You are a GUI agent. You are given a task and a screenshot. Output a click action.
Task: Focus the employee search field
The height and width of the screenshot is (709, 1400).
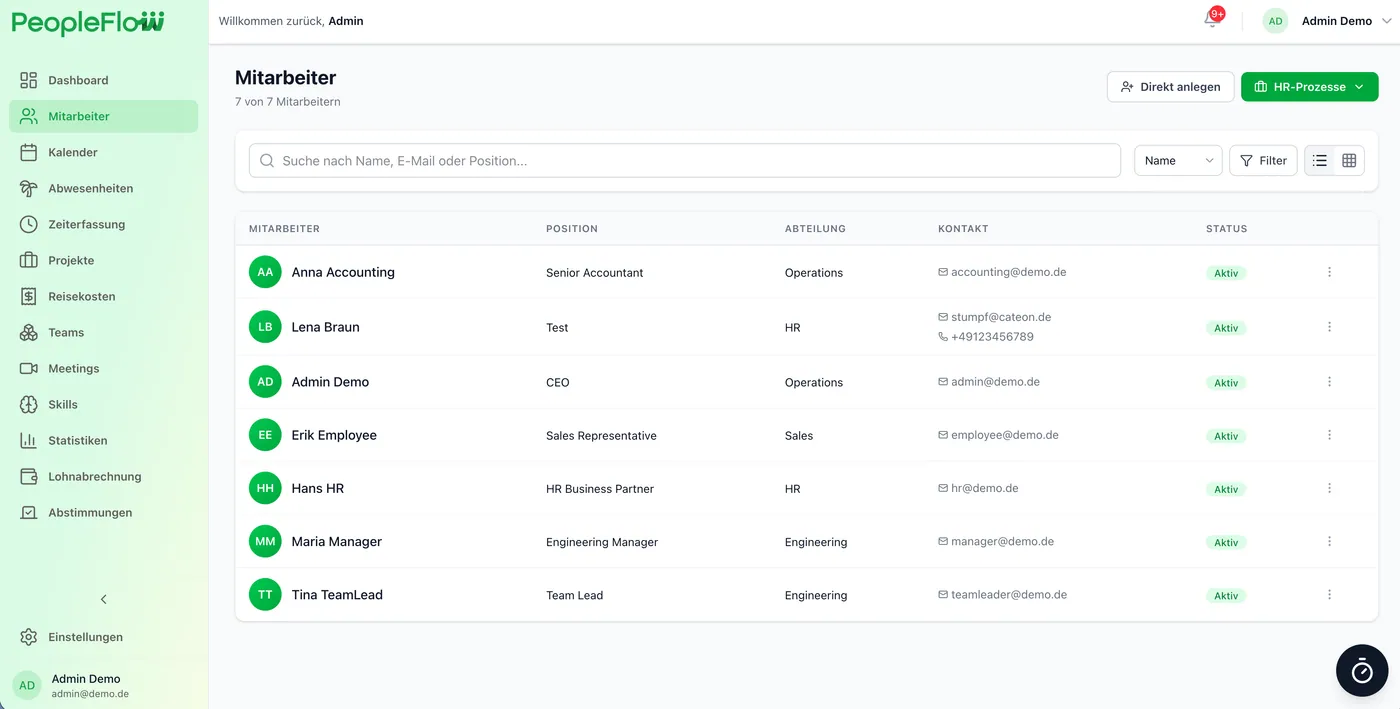point(685,160)
